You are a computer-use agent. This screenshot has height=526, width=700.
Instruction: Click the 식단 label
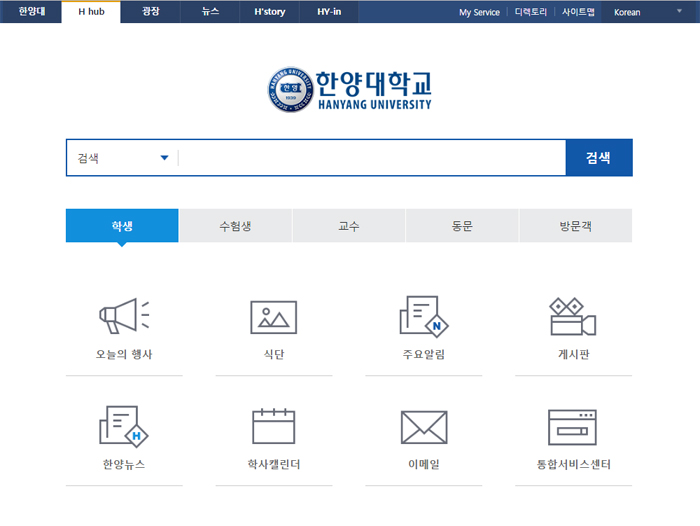[274, 354]
